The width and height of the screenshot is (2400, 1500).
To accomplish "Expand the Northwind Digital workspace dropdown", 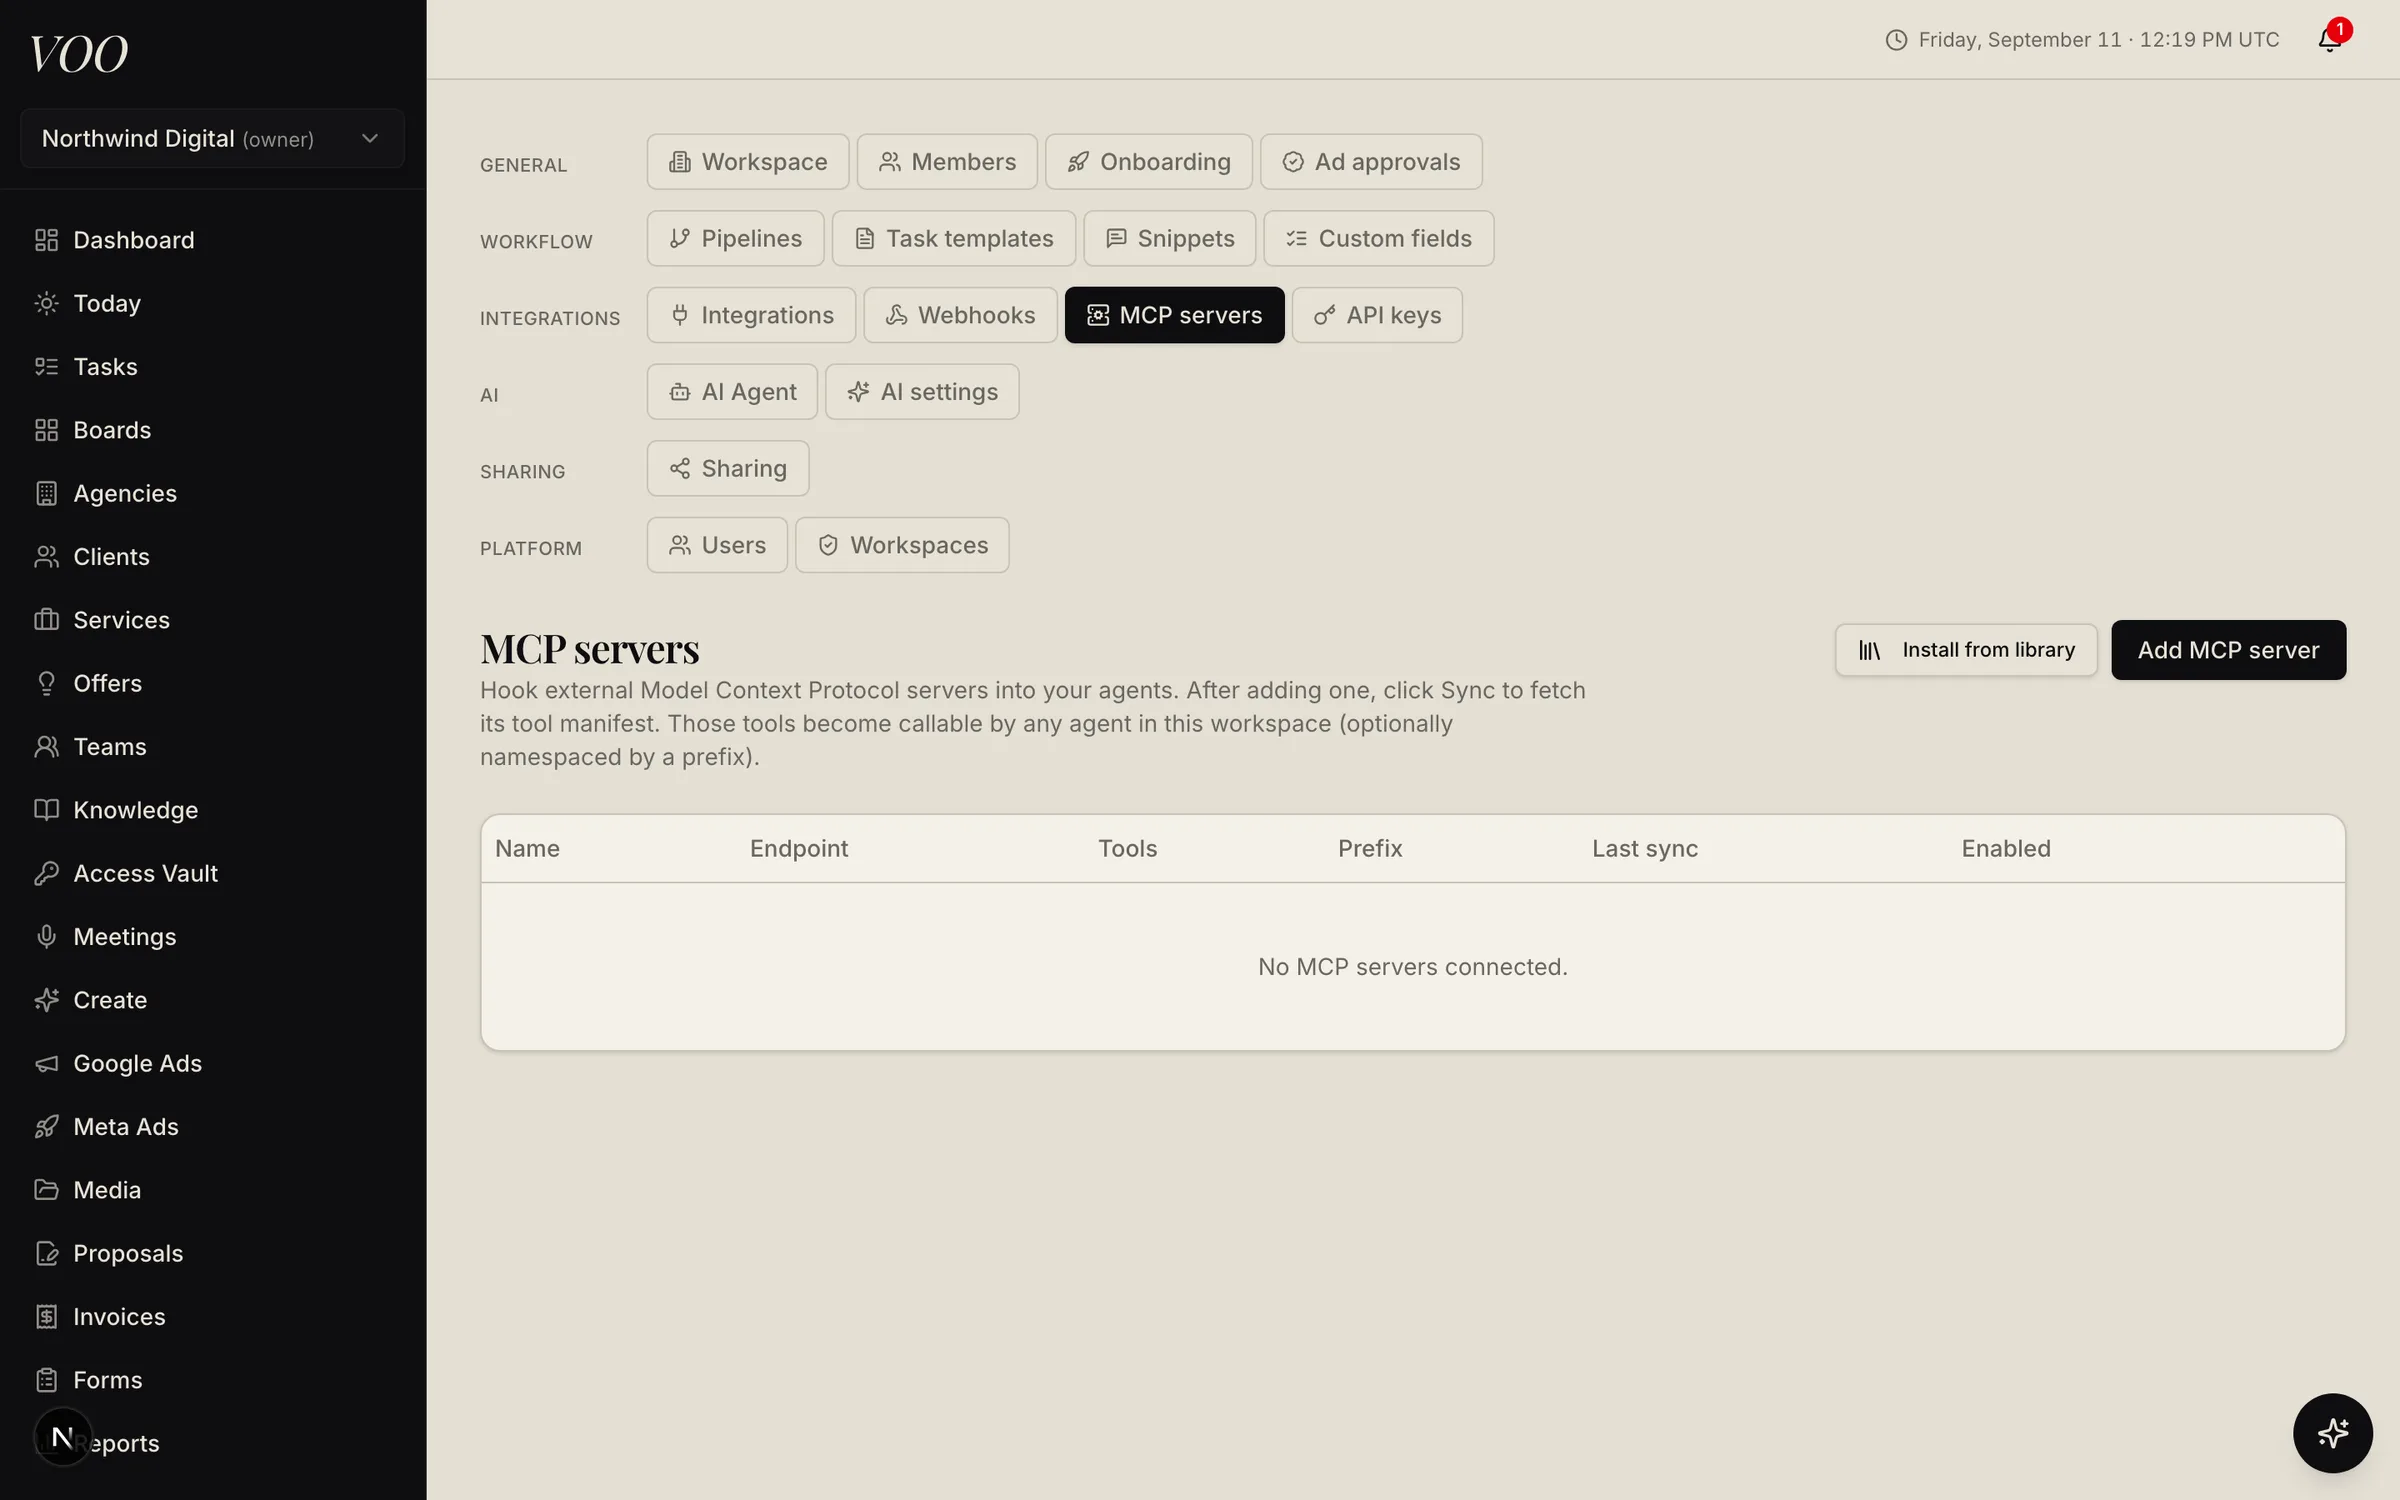I will point(212,138).
